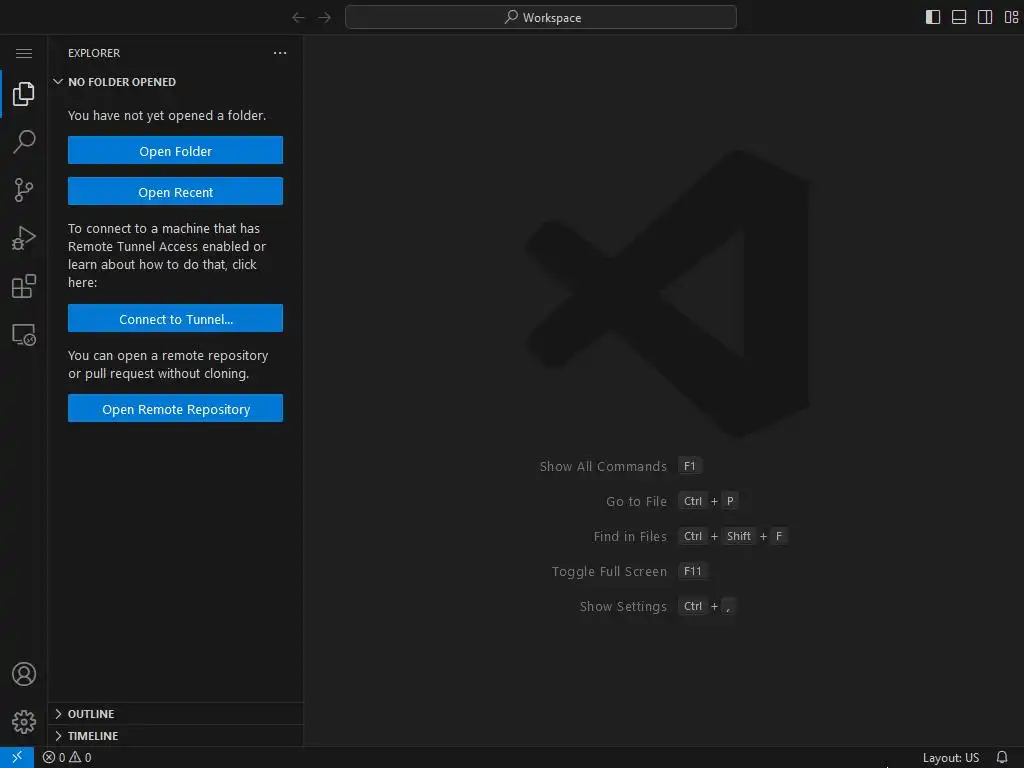
Task: Open Explorer views and more actions ellipsis
Action: tap(280, 53)
